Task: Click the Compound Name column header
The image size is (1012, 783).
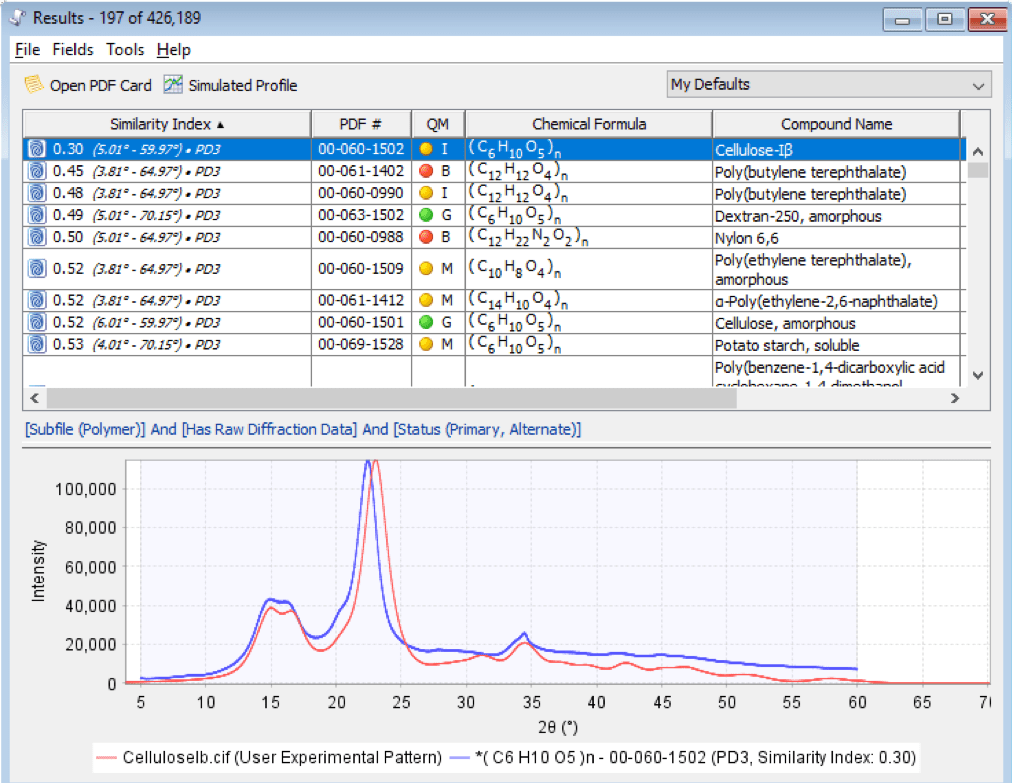Action: point(836,124)
